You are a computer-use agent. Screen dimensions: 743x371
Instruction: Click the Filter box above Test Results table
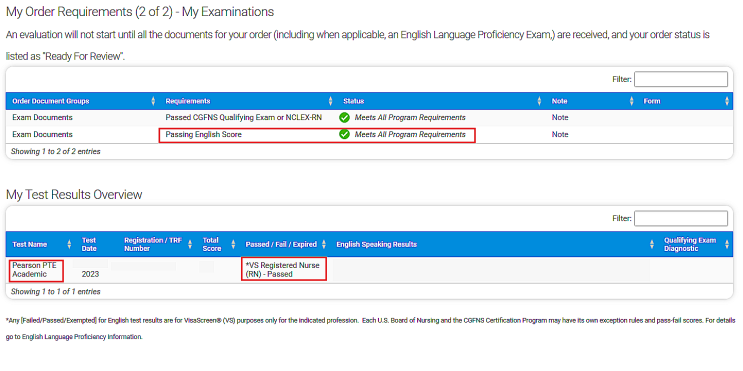click(x=680, y=218)
